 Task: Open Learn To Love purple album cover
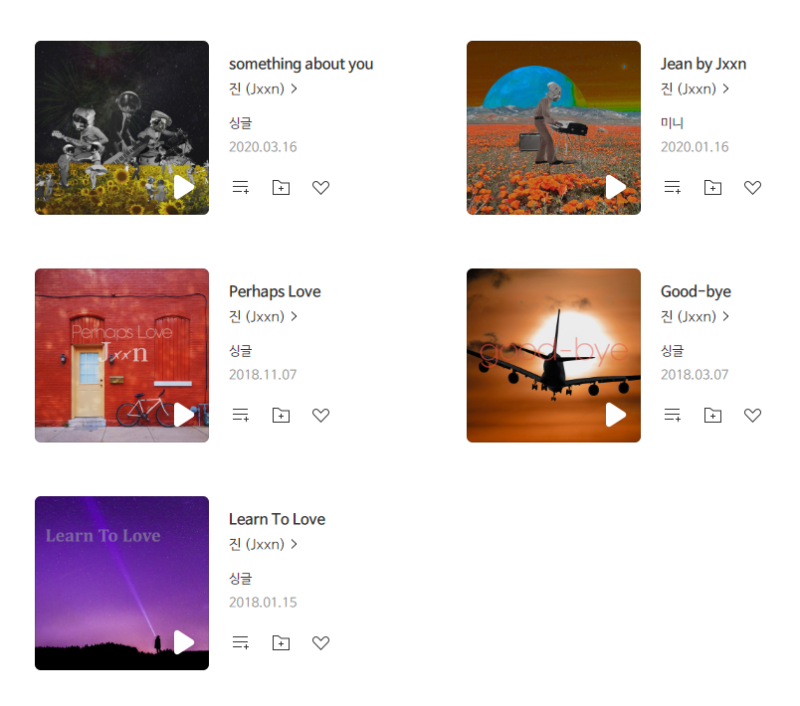pyautogui.click(x=122, y=583)
